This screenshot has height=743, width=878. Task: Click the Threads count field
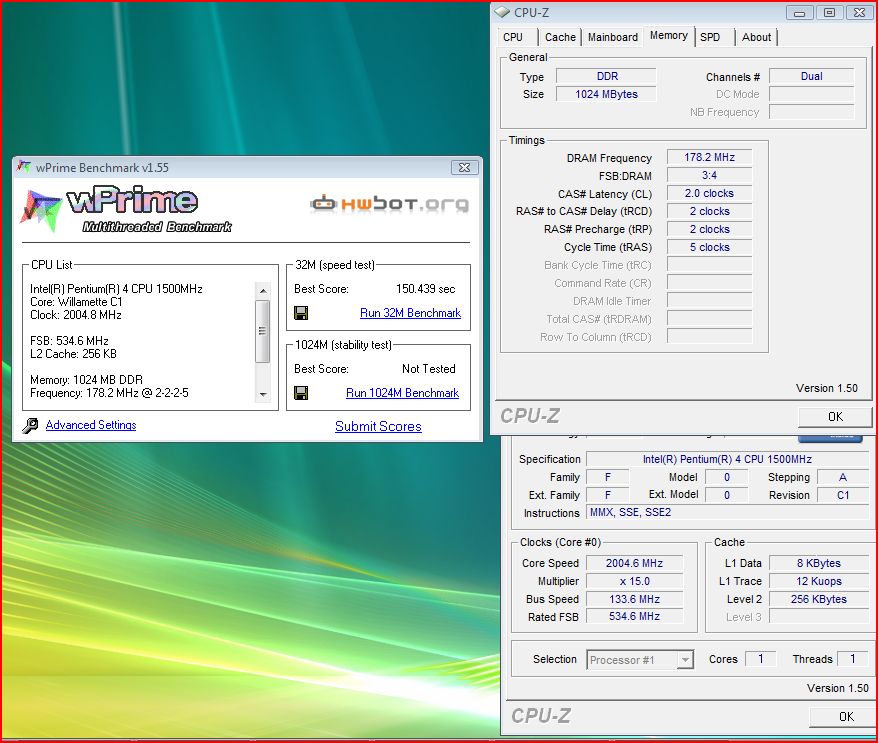point(853,659)
